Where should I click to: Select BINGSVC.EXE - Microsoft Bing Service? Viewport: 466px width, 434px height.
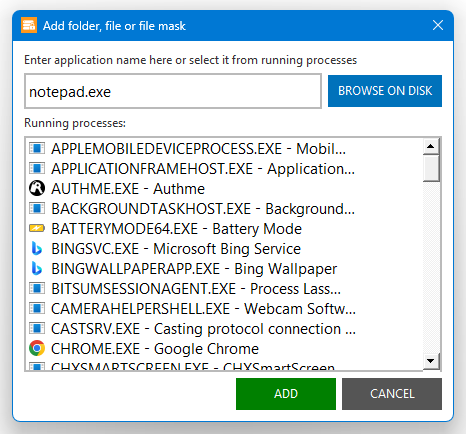[x=224, y=248]
